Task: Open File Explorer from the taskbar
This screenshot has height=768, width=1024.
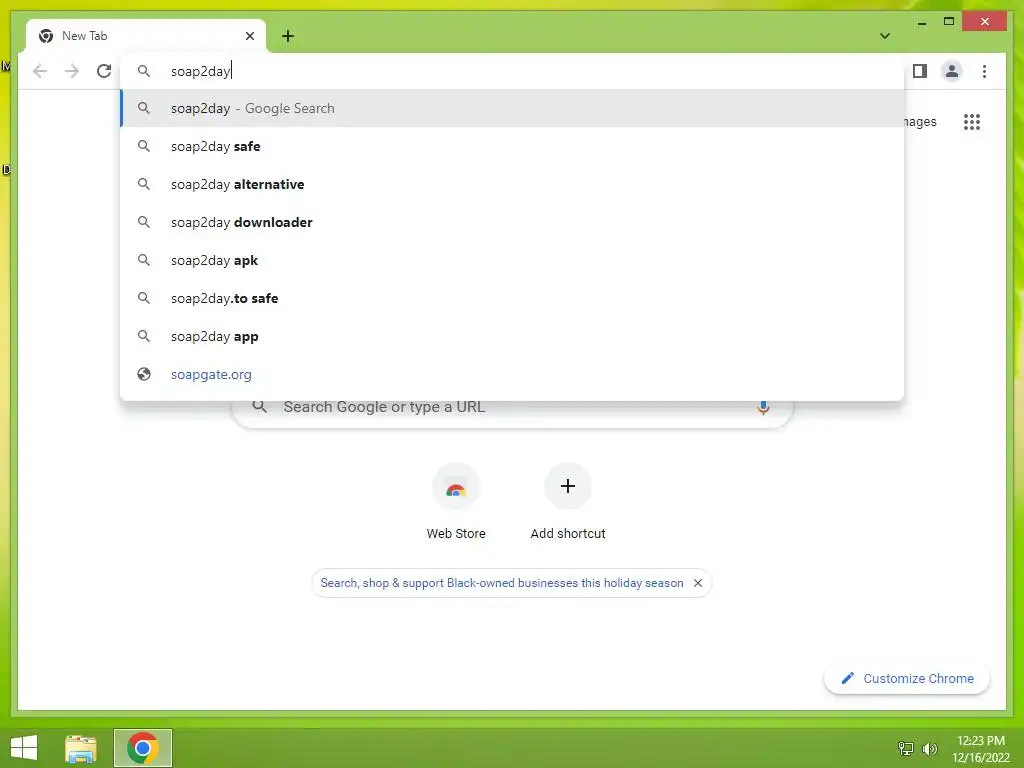Action: click(81, 748)
